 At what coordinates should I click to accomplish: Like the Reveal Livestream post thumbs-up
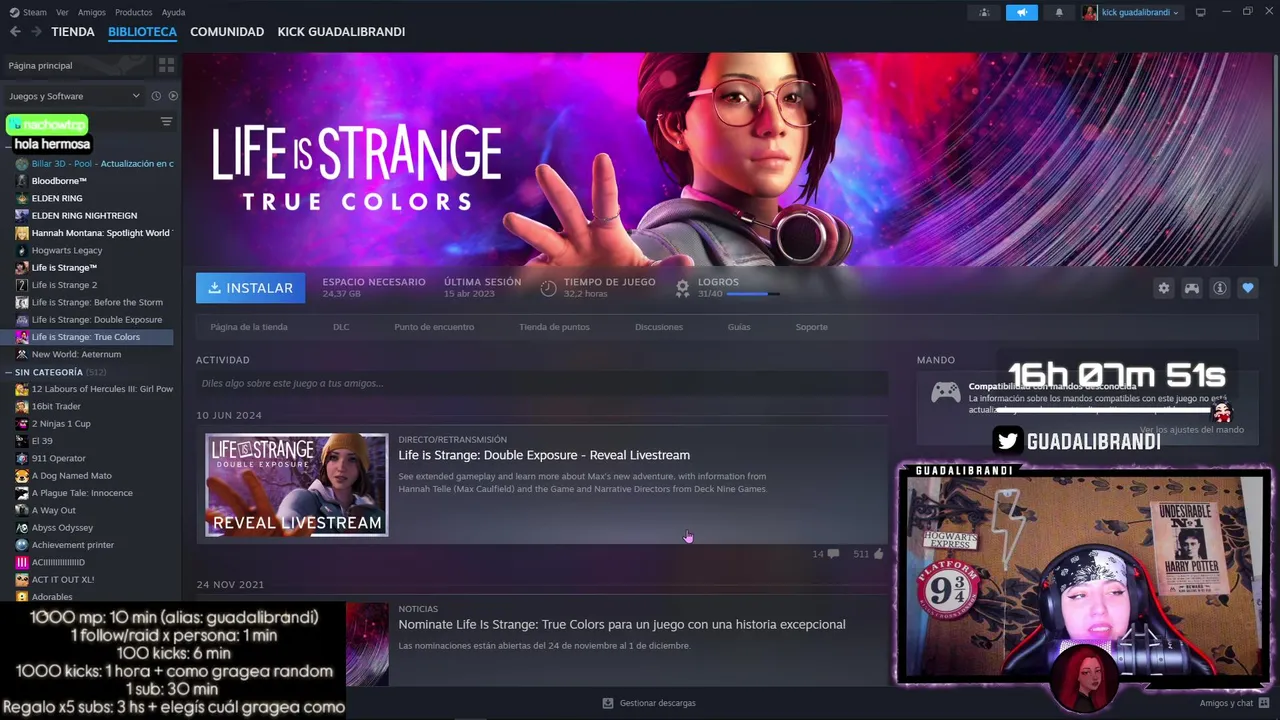pos(878,553)
